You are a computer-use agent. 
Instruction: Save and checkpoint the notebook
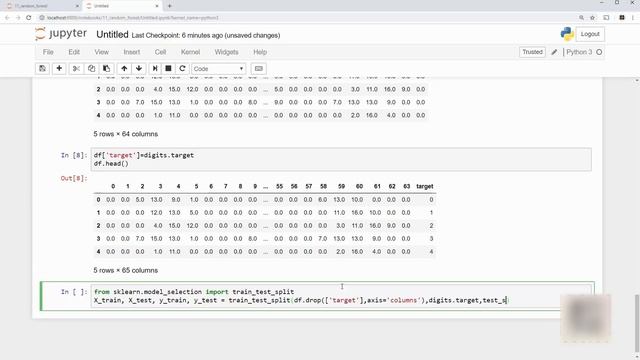tap(42, 69)
